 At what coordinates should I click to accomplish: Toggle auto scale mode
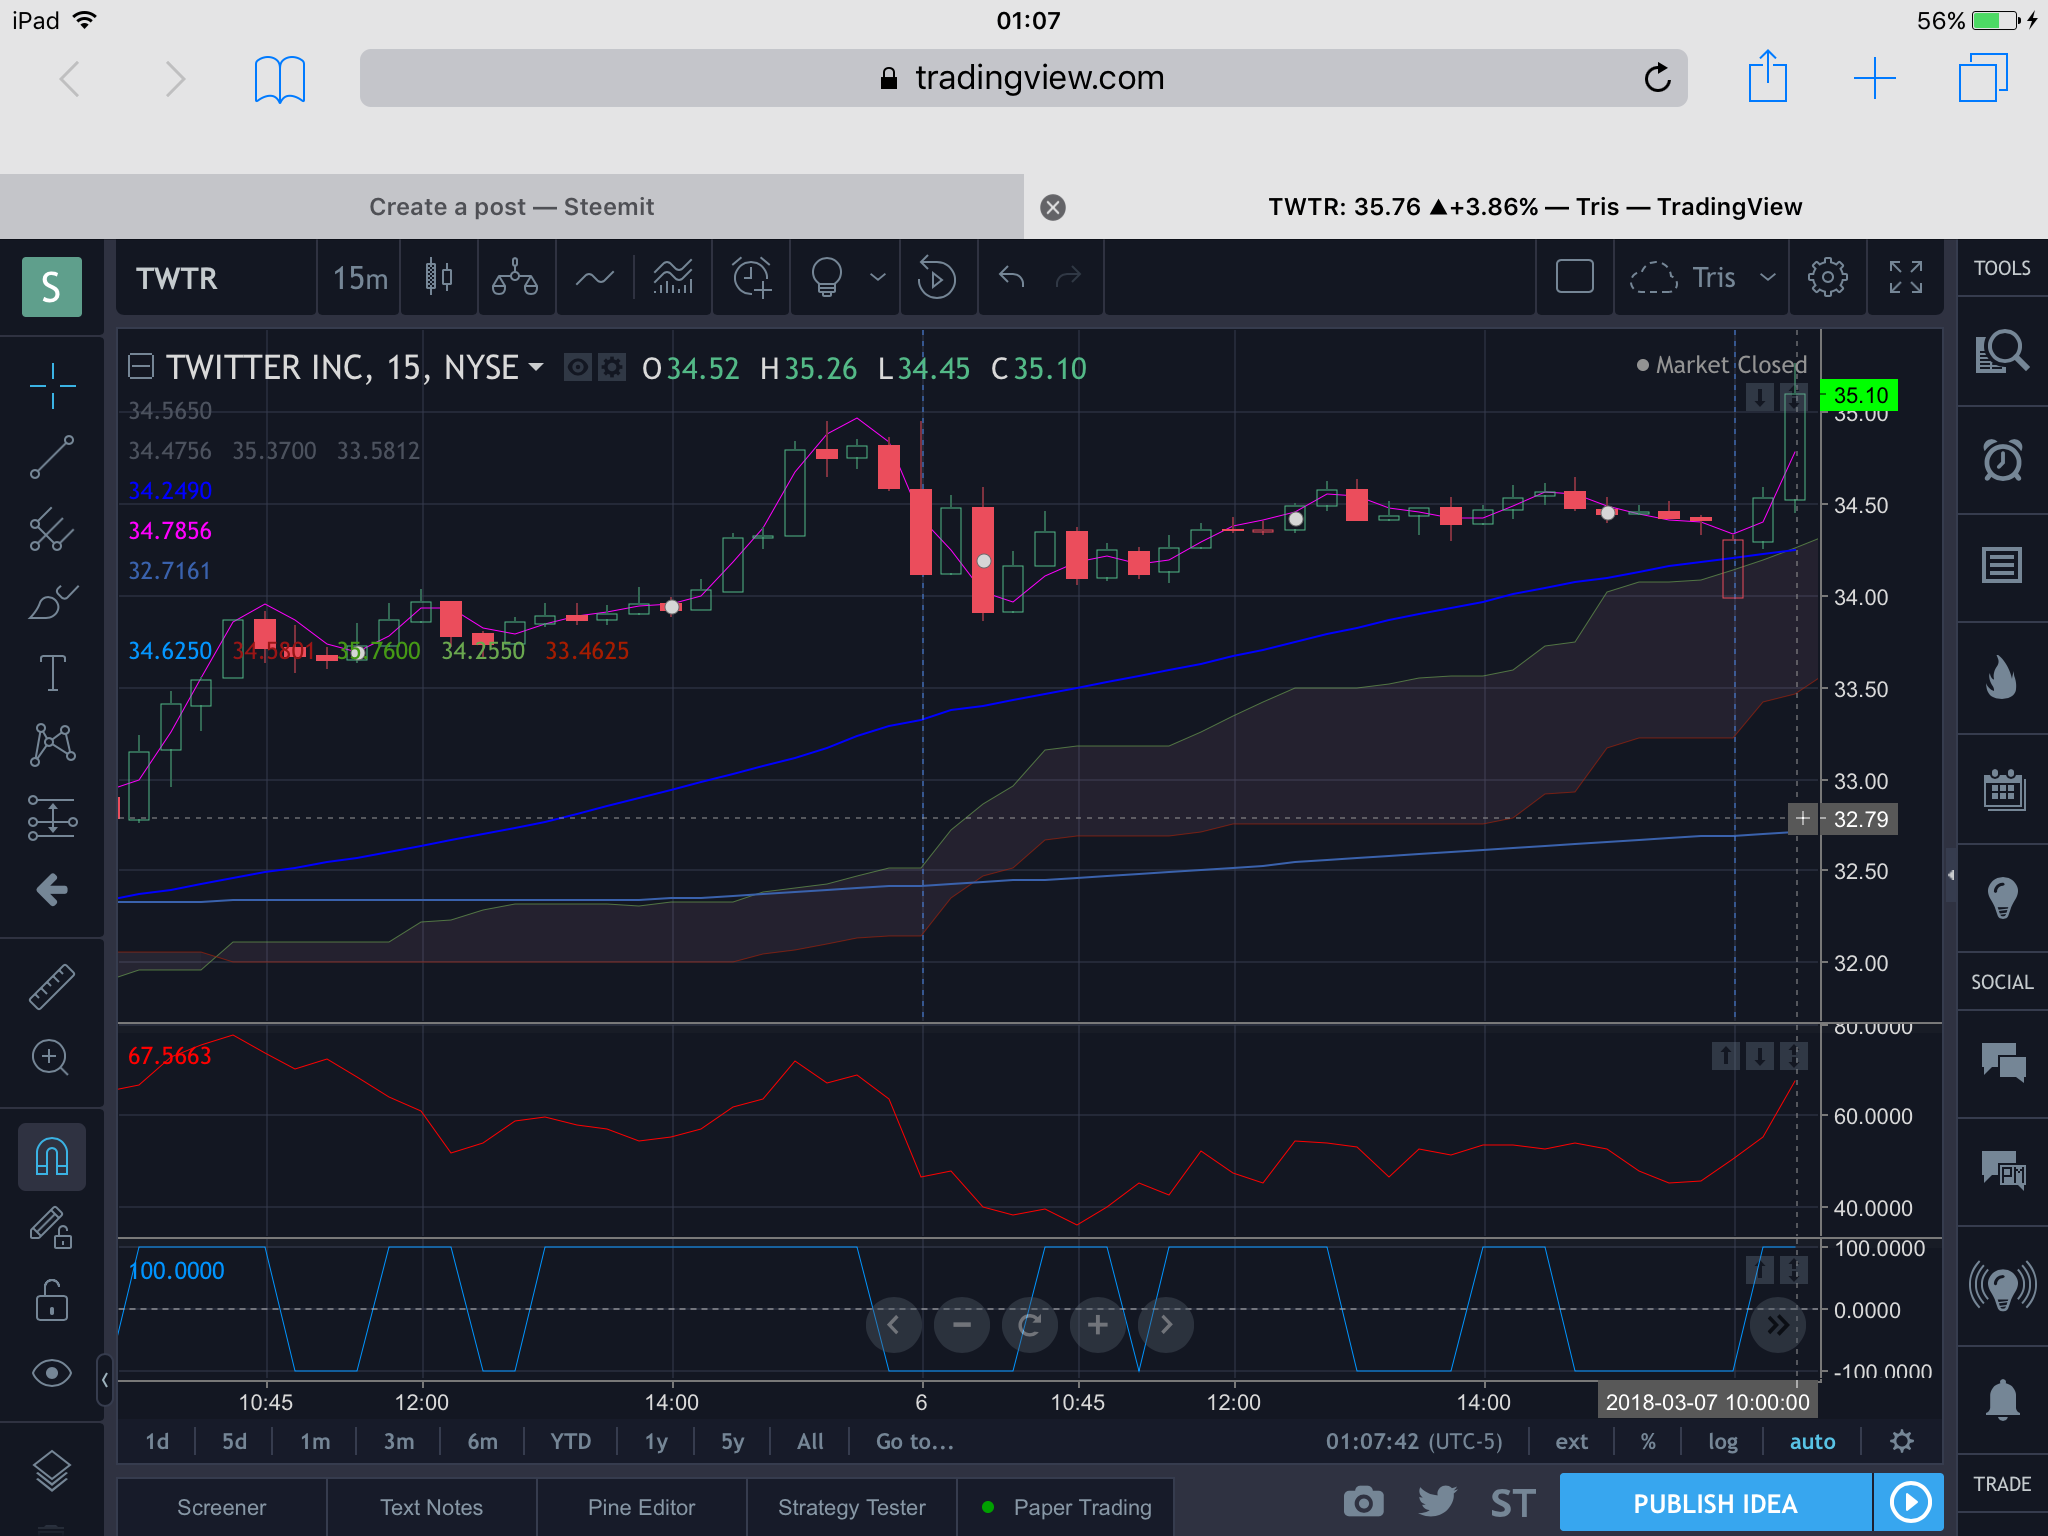(x=1812, y=1441)
